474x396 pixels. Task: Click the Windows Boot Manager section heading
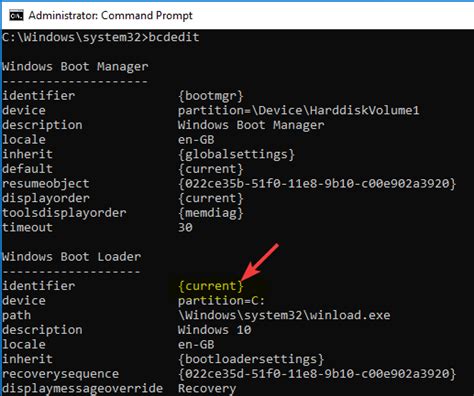75,67
